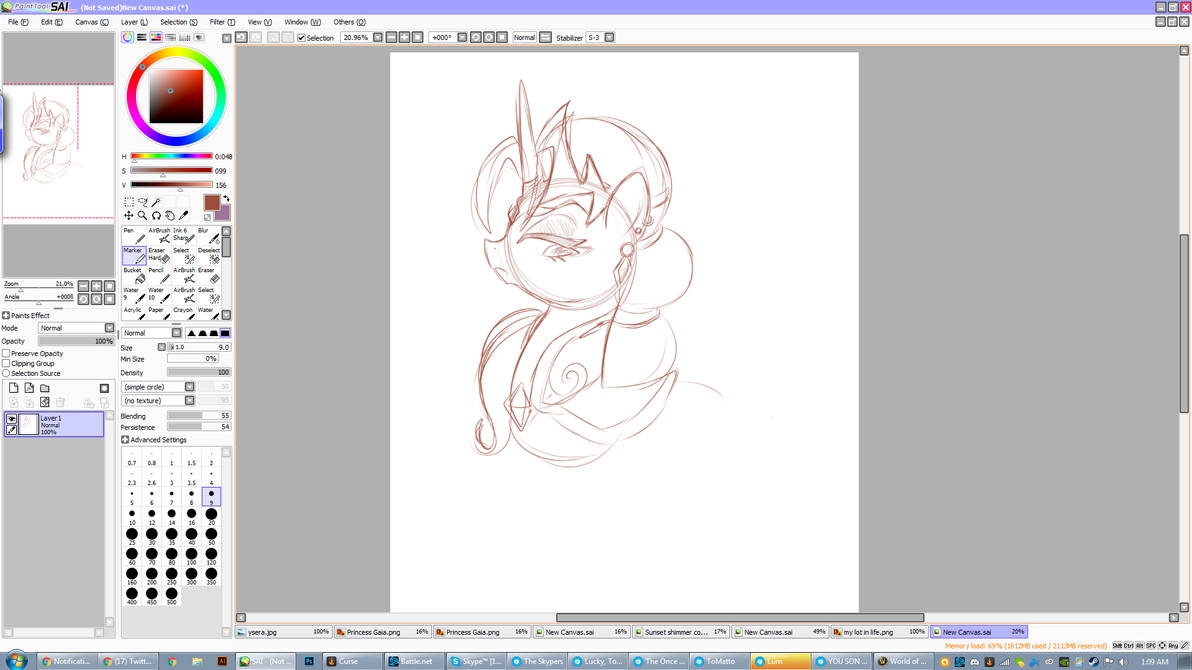Select the Pen tool
Screen dimensions: 1192x670
134,235
